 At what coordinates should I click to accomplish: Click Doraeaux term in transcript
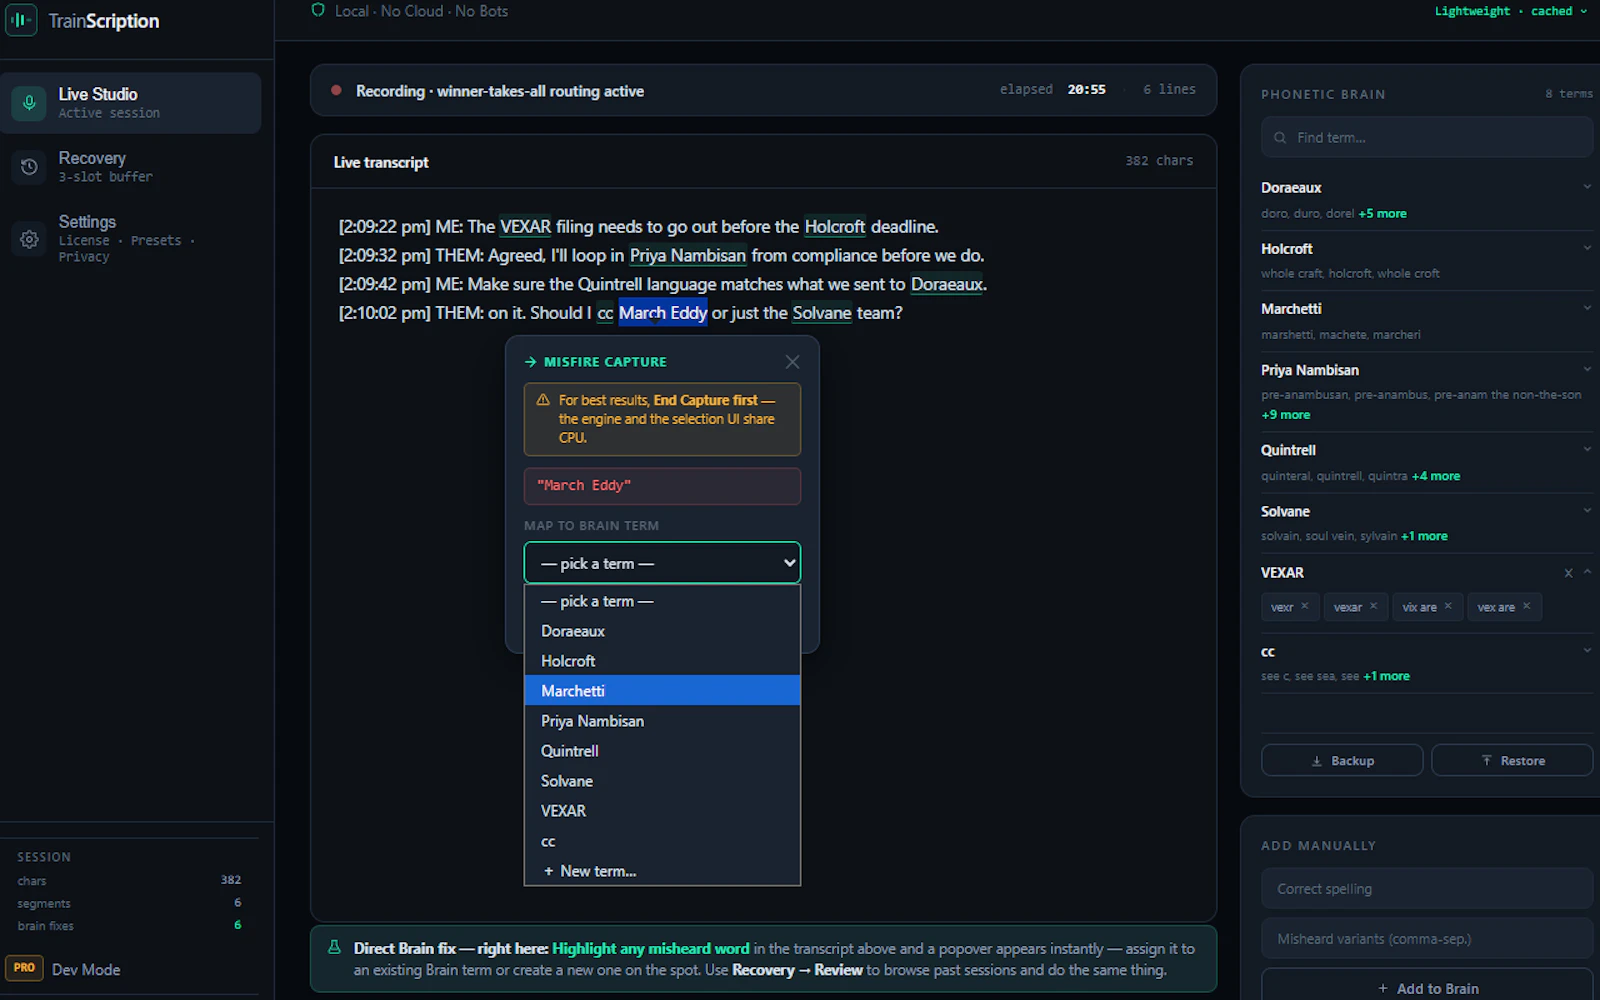(x=947, y=285)
